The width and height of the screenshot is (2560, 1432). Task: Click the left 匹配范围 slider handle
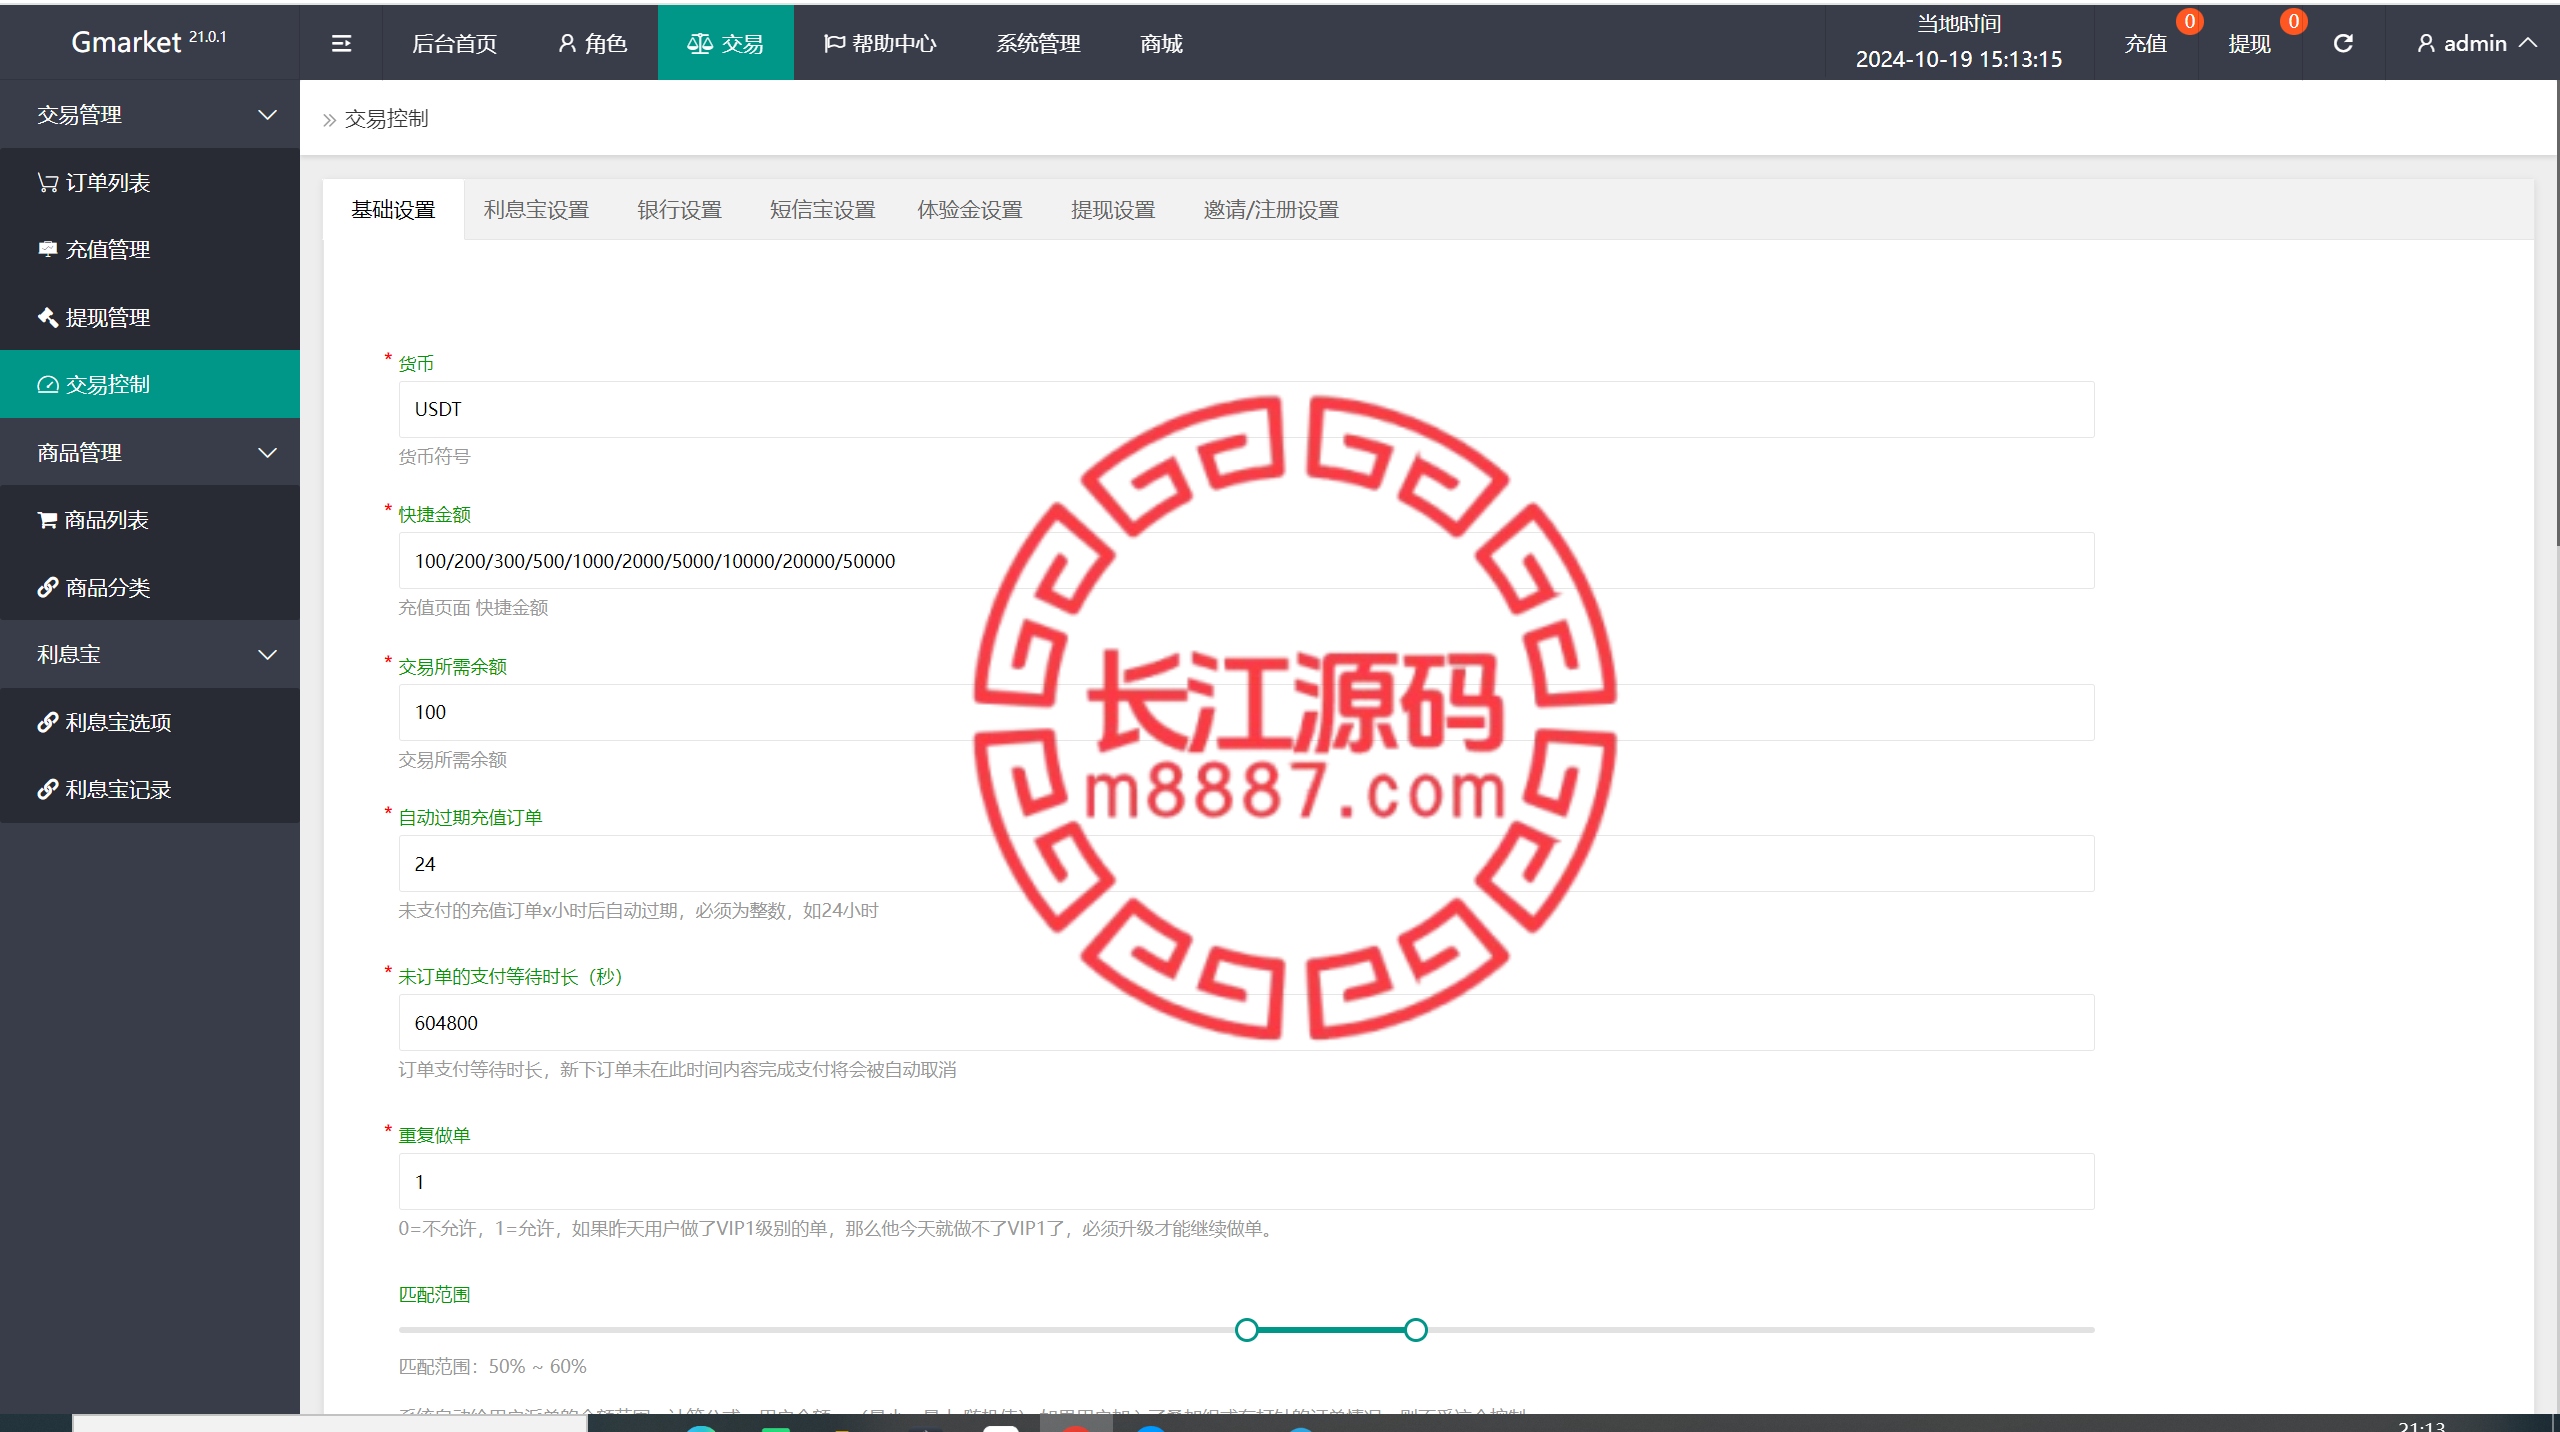pyautogui.click(x=1246, y=1330)
